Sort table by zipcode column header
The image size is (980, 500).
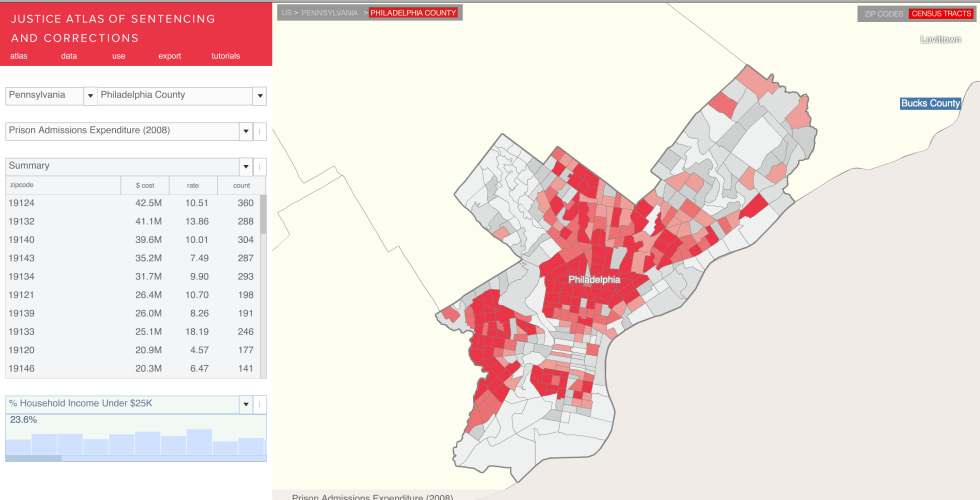click(x=62, y=185)
